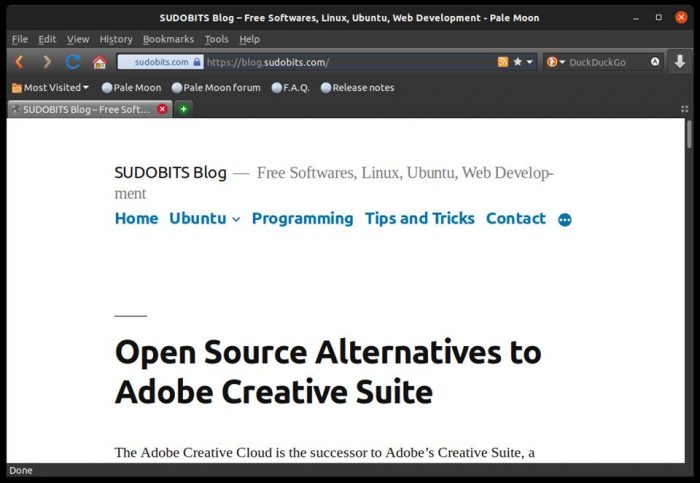Screen dimensions: 700x483
Task: Click the RSS feed icon in address bar
Action: pos(503,62)
